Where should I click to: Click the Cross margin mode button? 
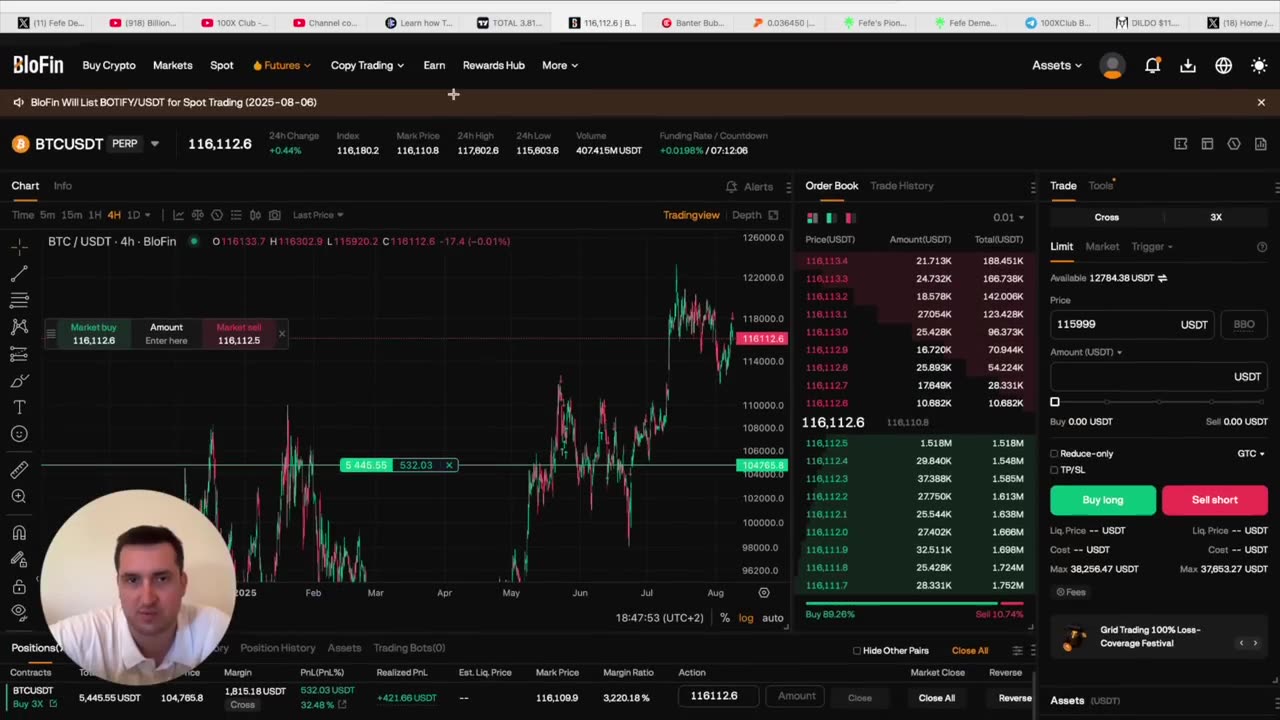[1106, 217]
